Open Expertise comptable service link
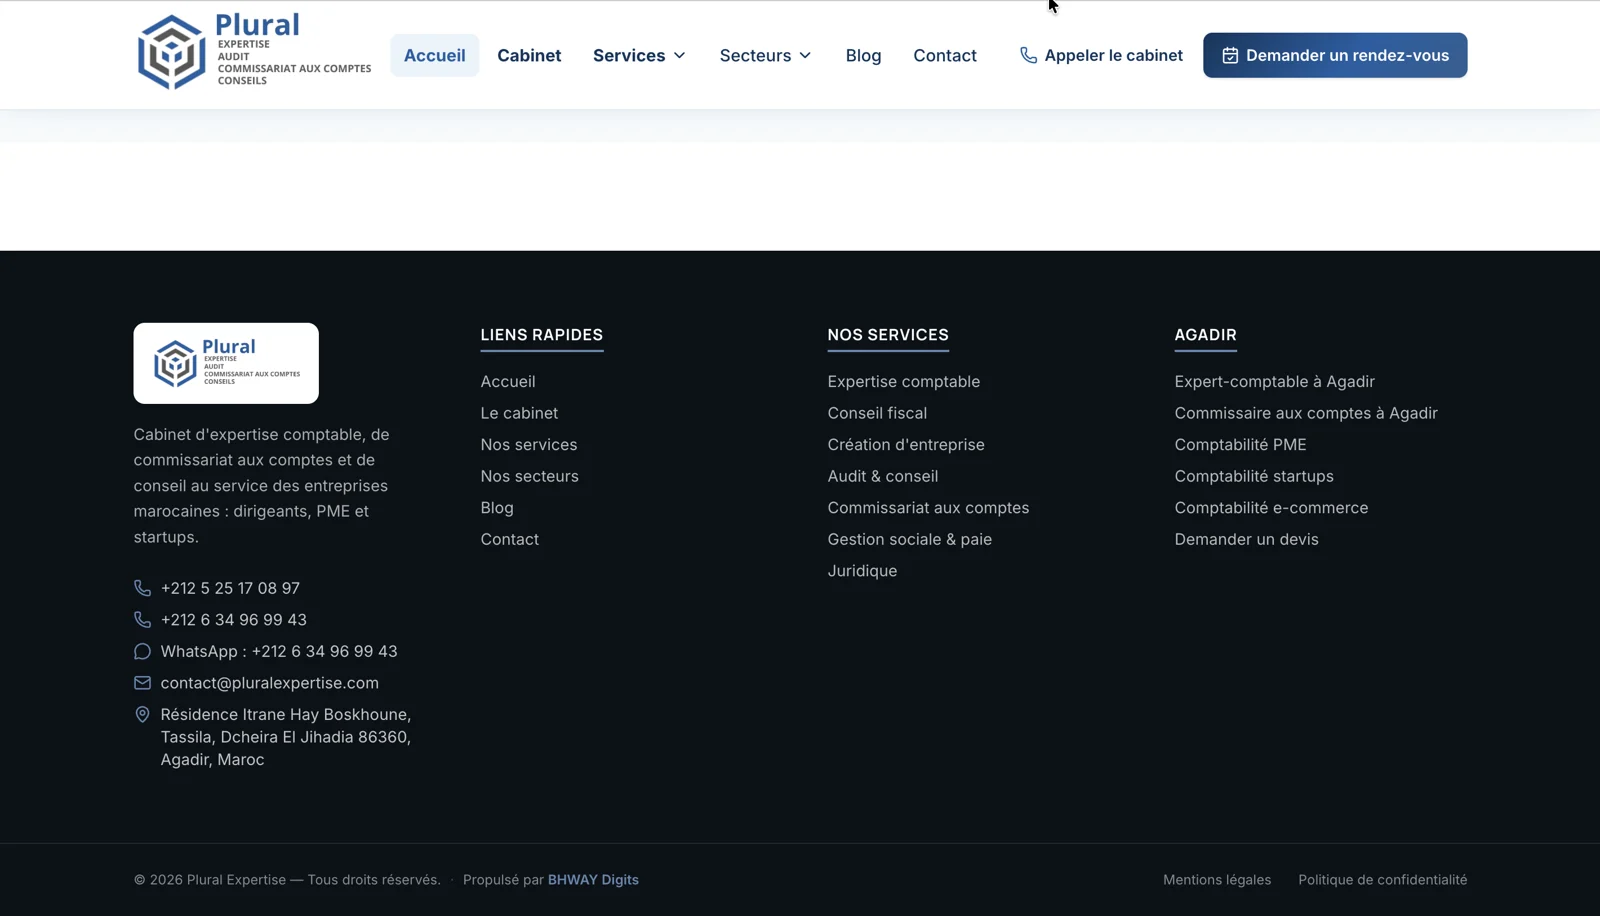The width and height of the screenshot is (1600, 916). coord(904,382)
